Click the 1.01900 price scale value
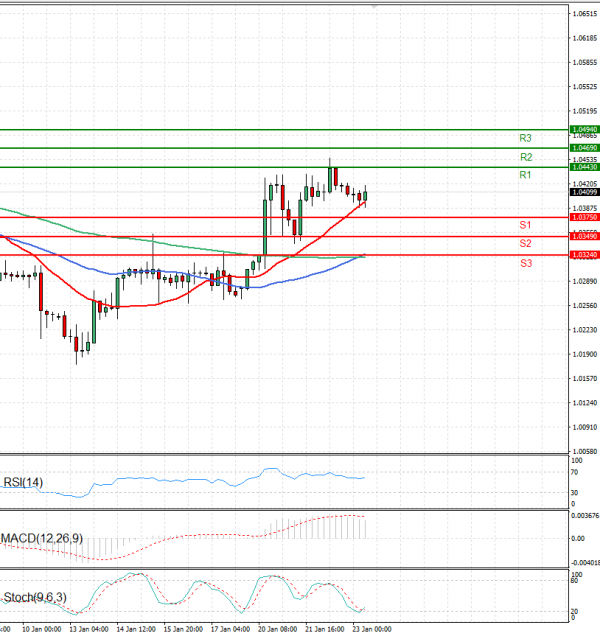Screen dimensions: 600x636 click(585, 354)
